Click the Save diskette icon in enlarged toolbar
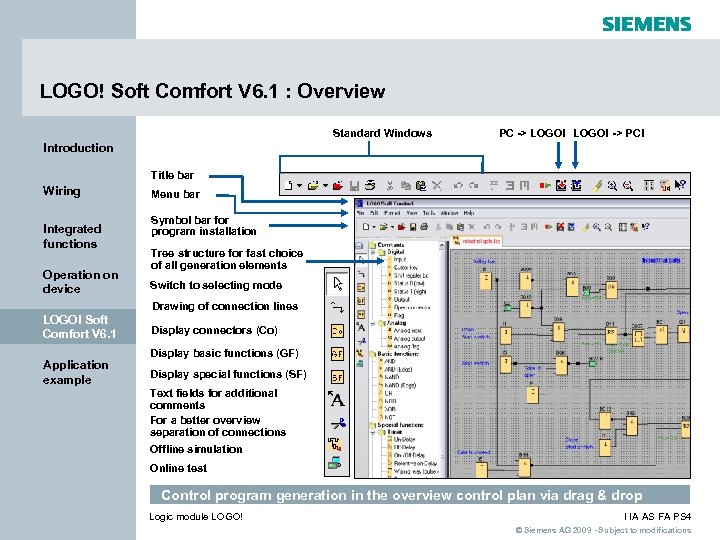The width and height of the screenshot is (720, 540). click(354, 186)
